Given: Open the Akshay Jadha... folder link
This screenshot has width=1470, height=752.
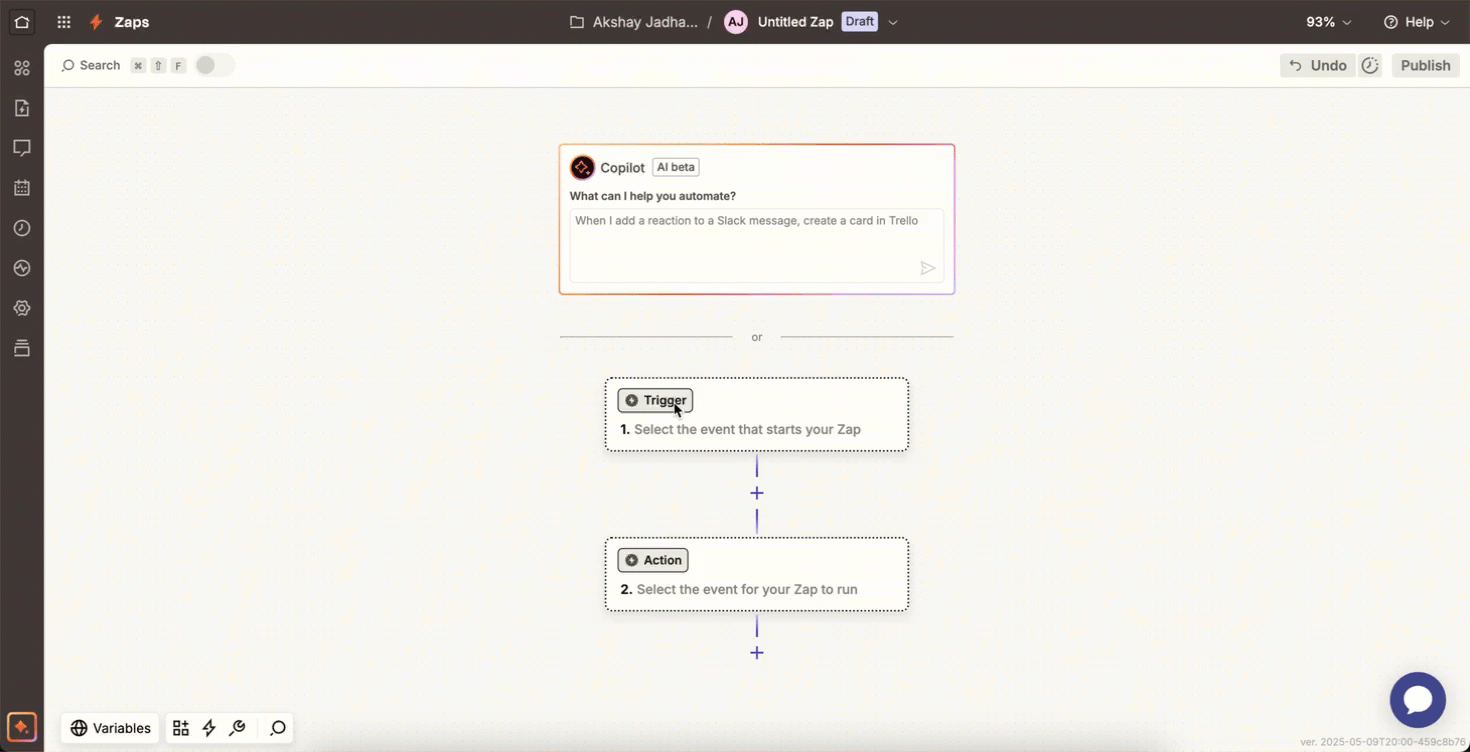Looking at the screenshot, I should pyautogui.click(x=645, y=22).
